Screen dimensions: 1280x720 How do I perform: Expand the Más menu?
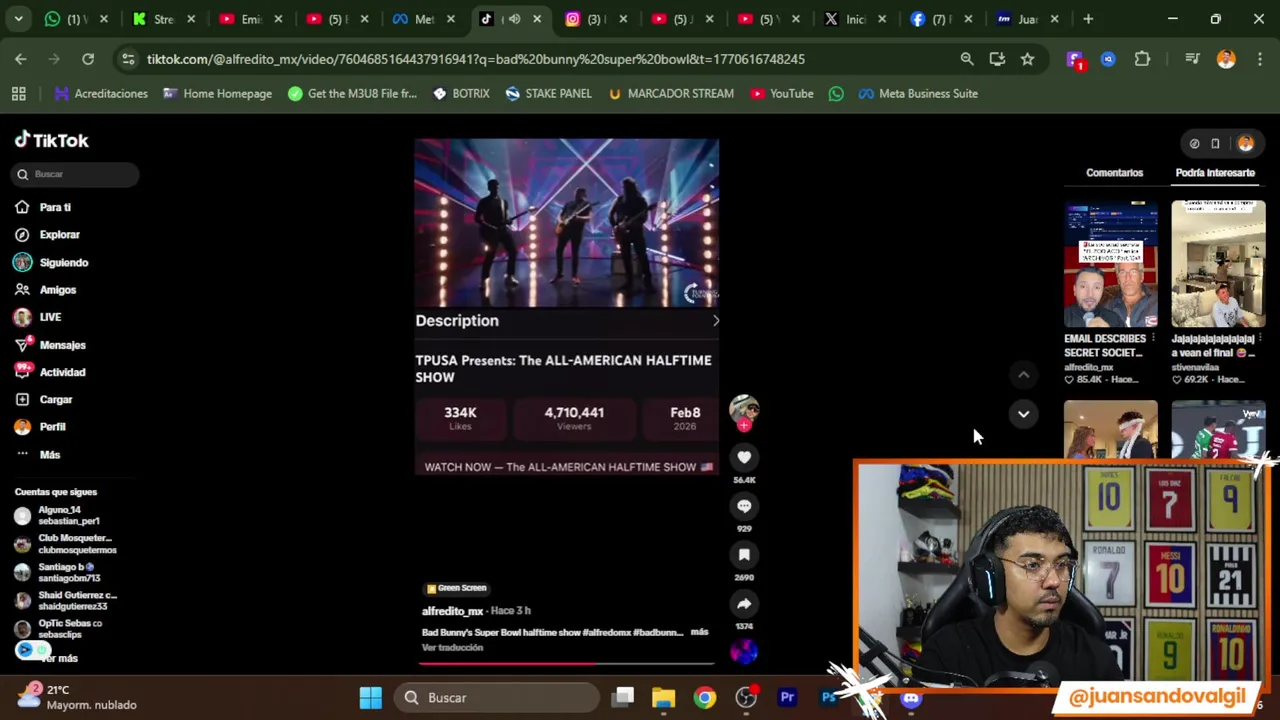(49, 454)
